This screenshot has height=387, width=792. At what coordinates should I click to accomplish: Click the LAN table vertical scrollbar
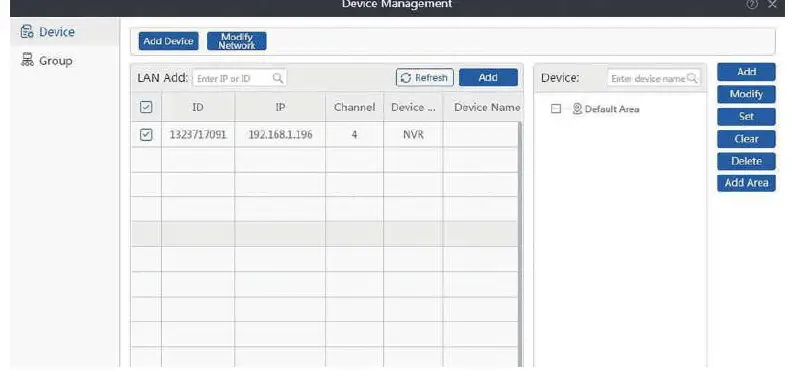(520, 244)
